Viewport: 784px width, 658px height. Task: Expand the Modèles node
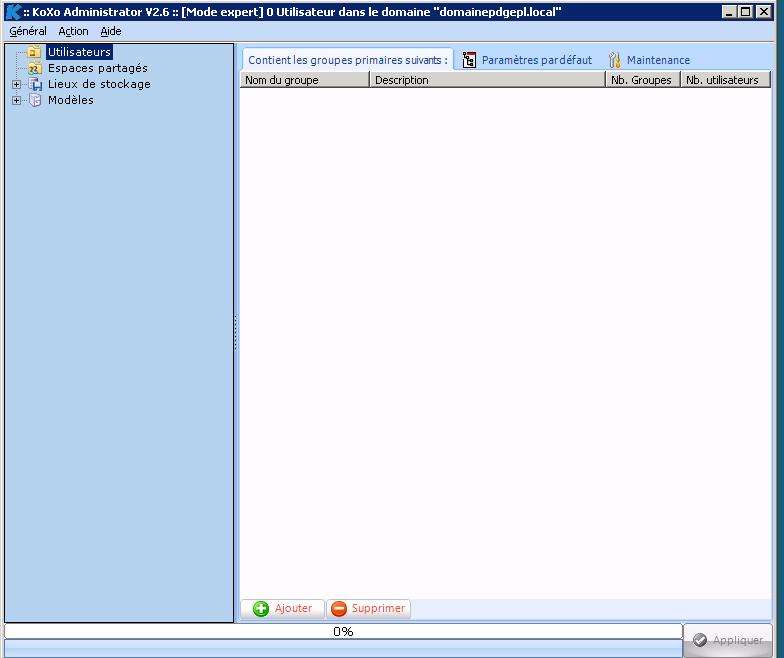[x=16, y=100]
